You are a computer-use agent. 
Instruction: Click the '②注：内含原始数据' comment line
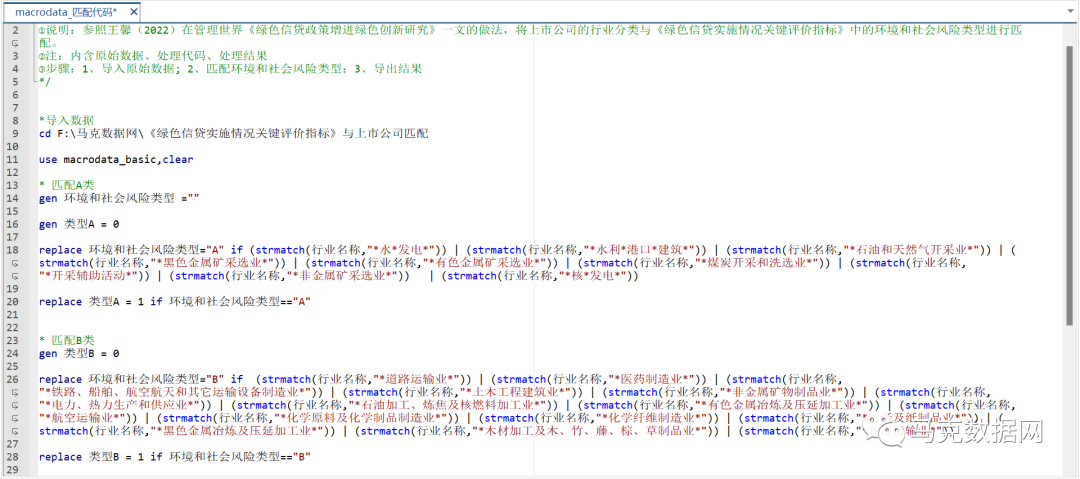(152, 56)
